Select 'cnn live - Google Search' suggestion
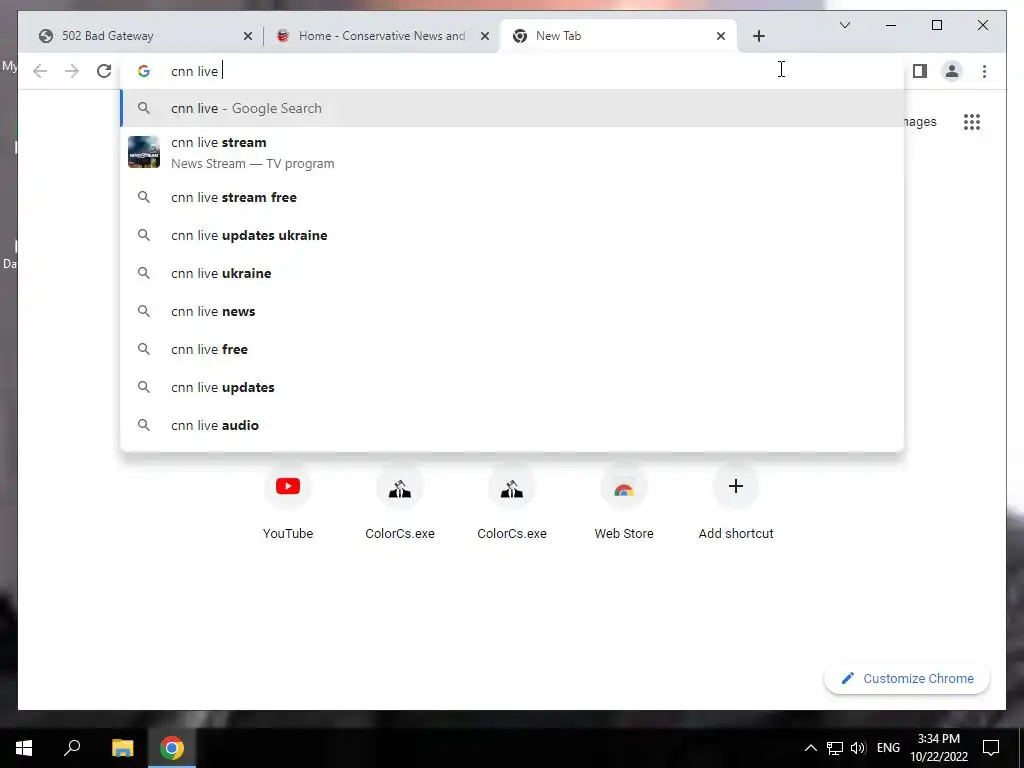Screen dimensions: 1024x768 coord(513,108)
